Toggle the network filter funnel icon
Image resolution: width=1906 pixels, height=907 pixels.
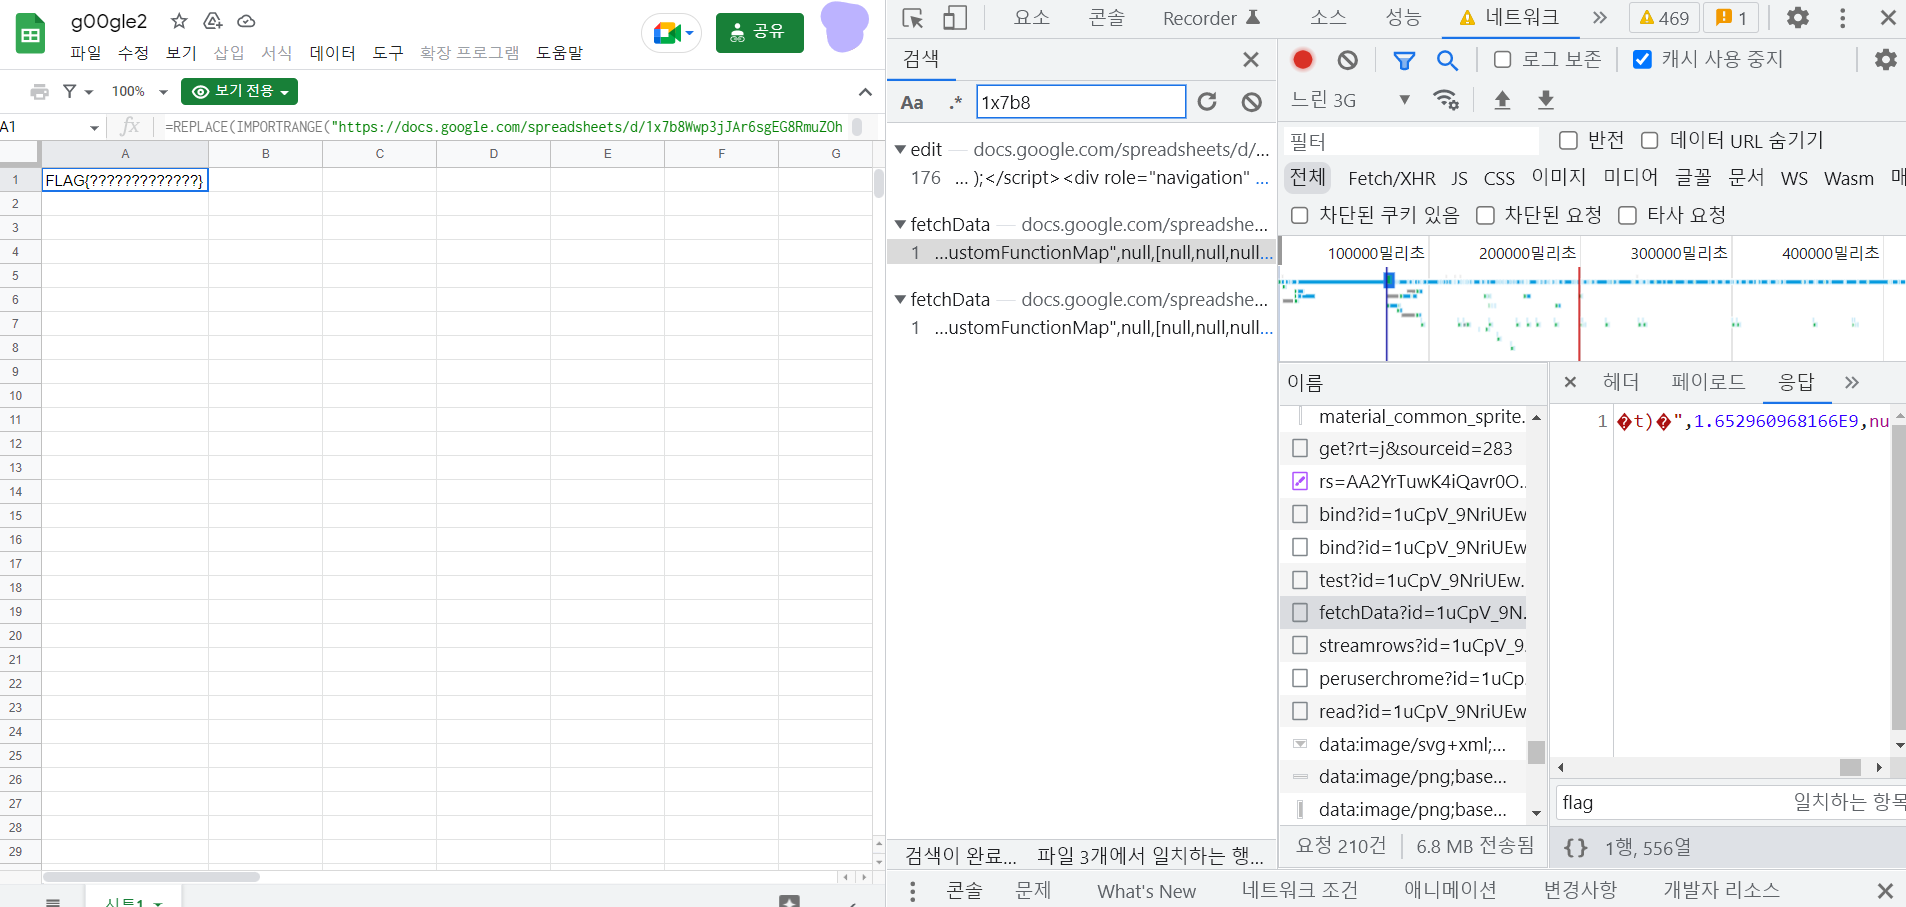[1404, 60]
